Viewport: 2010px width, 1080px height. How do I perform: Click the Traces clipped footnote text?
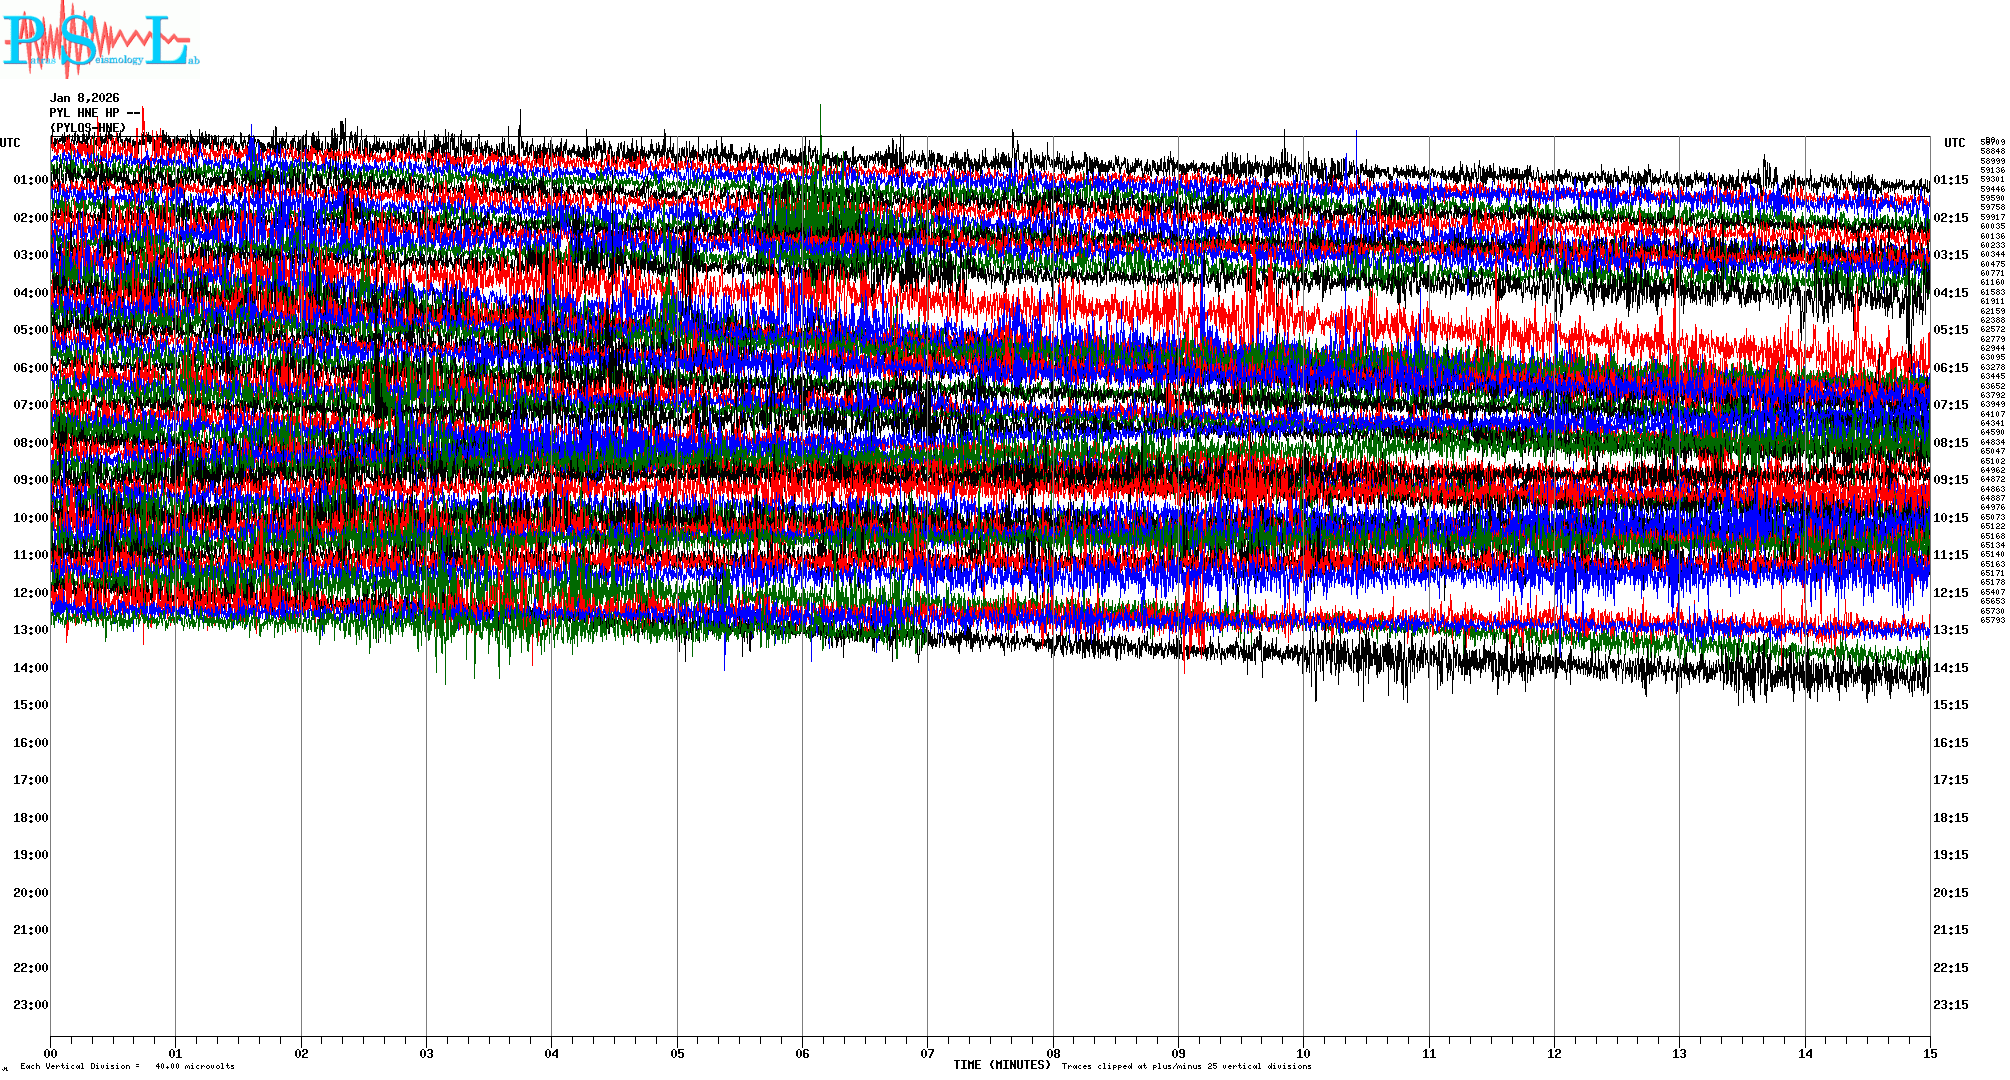[1186, 1066]
